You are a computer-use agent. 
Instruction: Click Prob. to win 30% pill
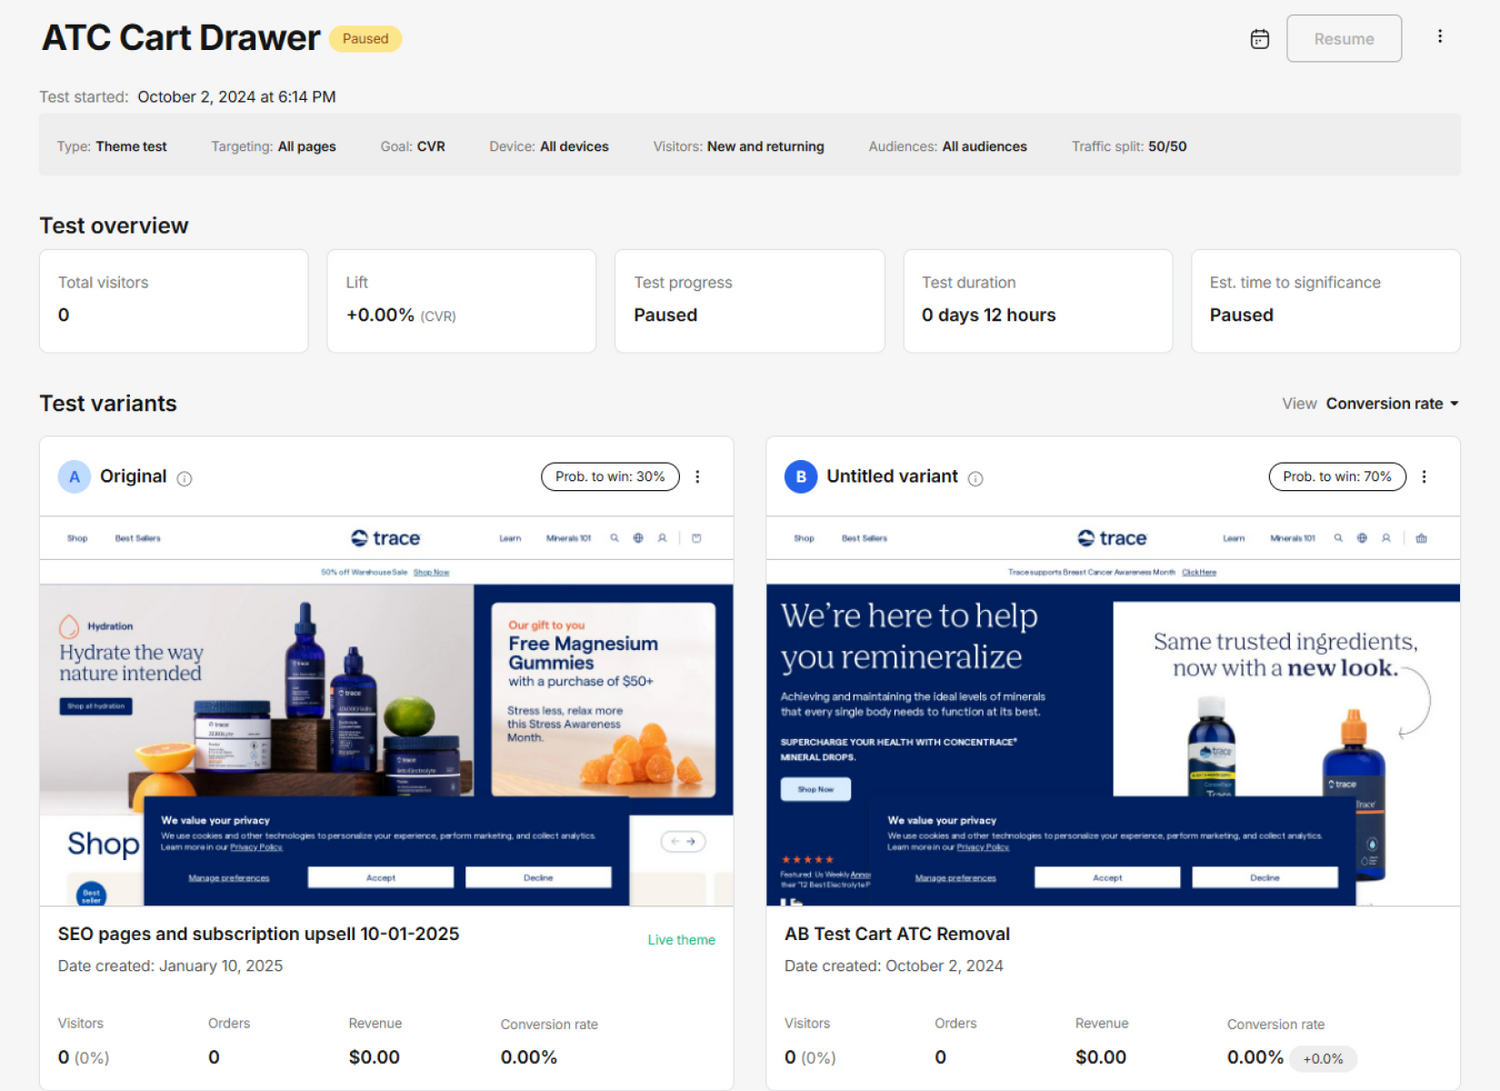pyautogui.click(x=609, y=477)
